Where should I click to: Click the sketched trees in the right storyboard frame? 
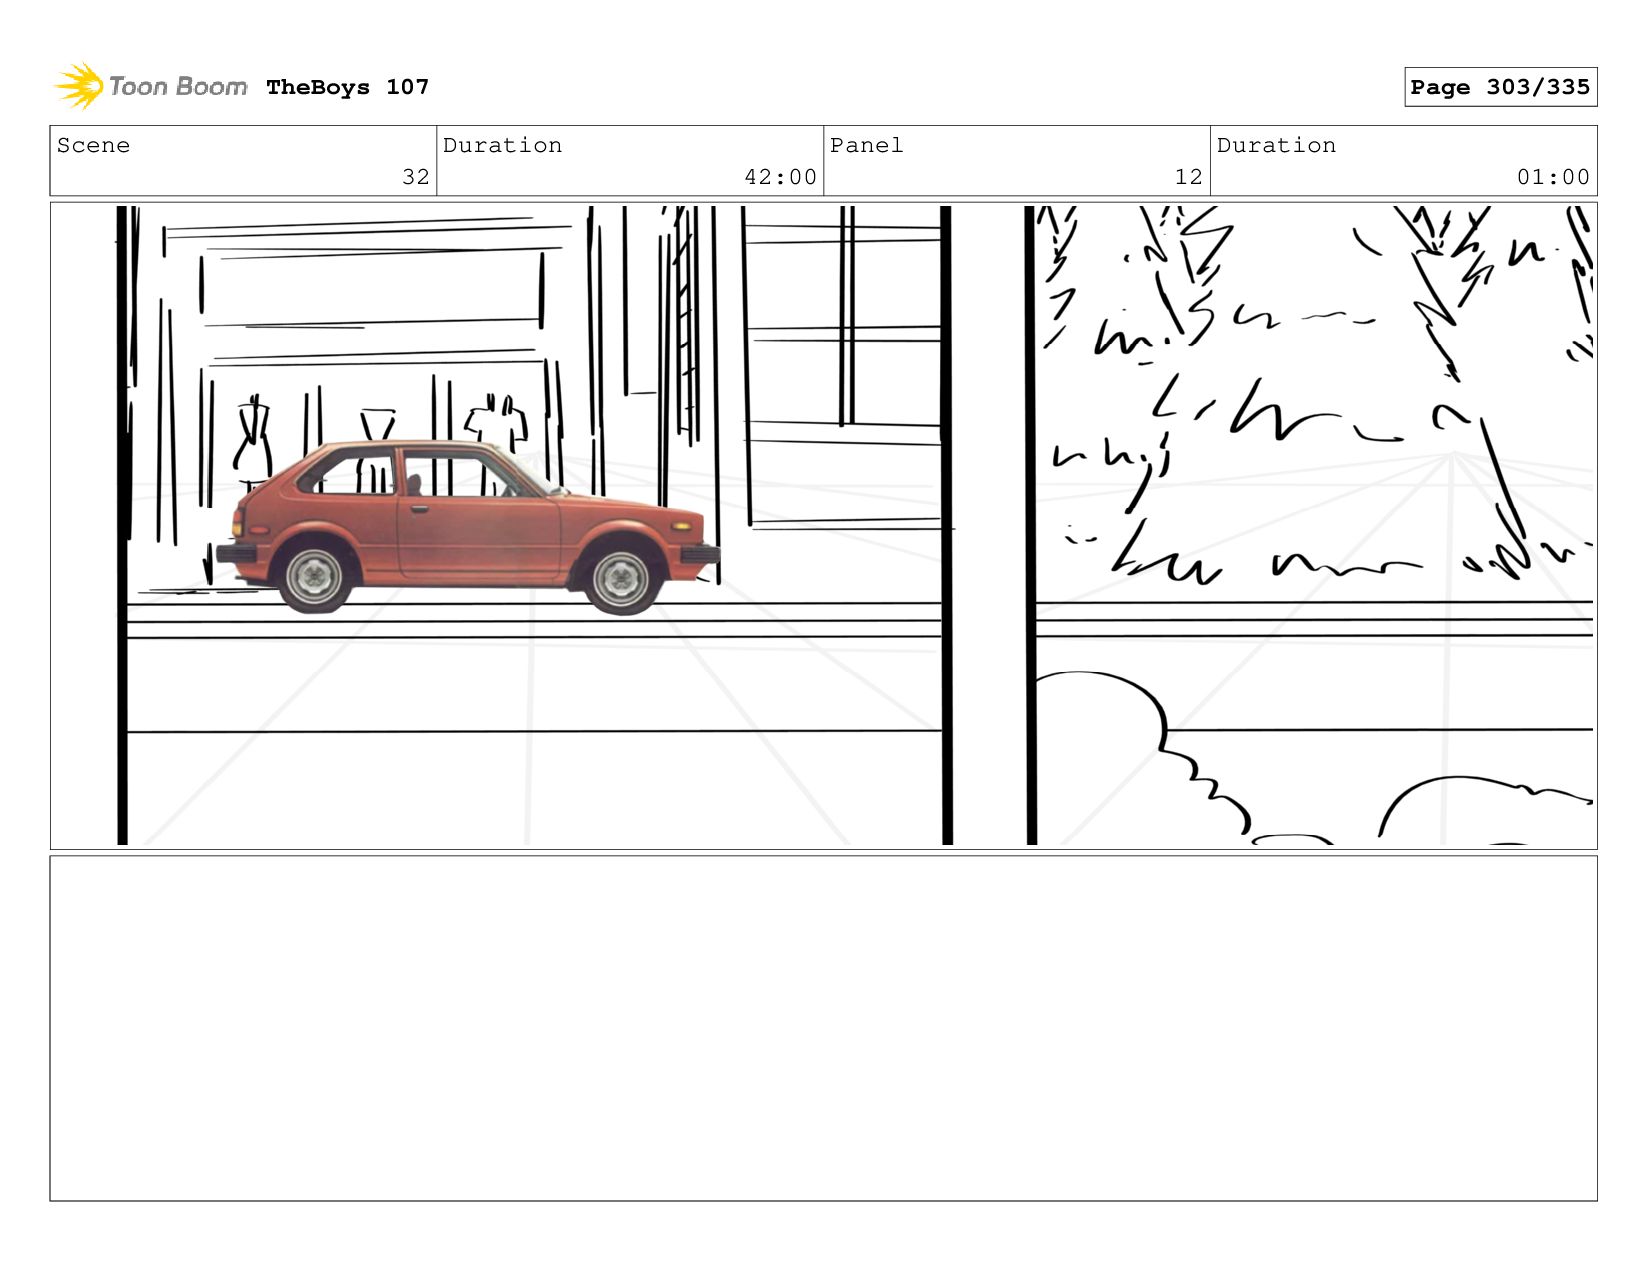pos(1314,395)
